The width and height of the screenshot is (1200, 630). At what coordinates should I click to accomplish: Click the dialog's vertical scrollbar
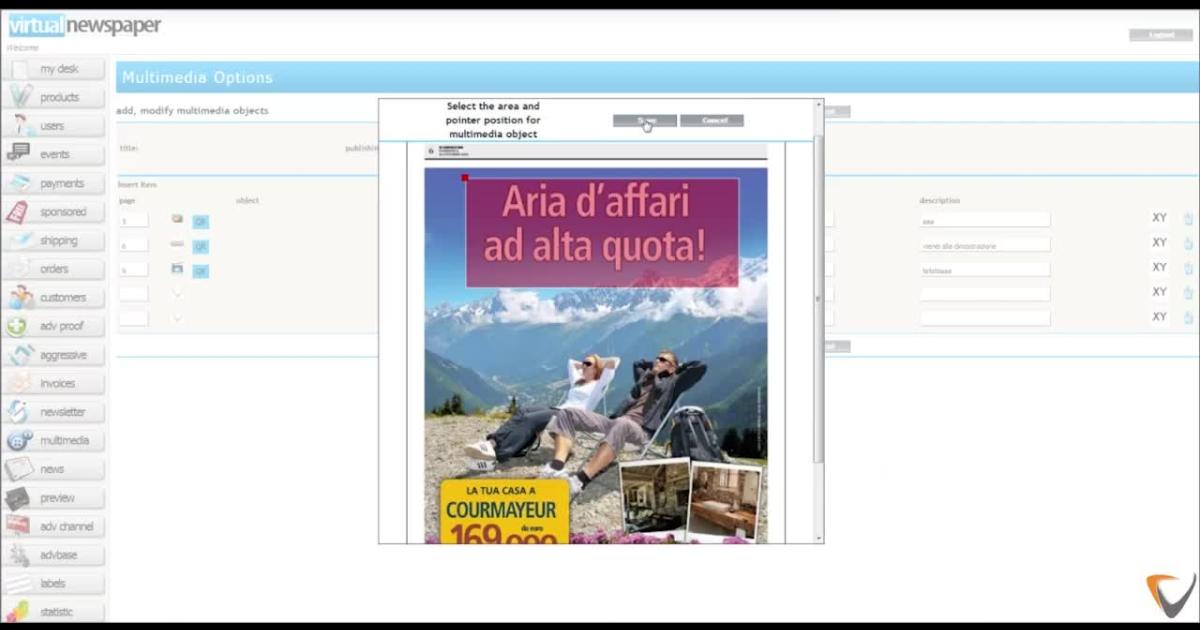pos(817,300)
